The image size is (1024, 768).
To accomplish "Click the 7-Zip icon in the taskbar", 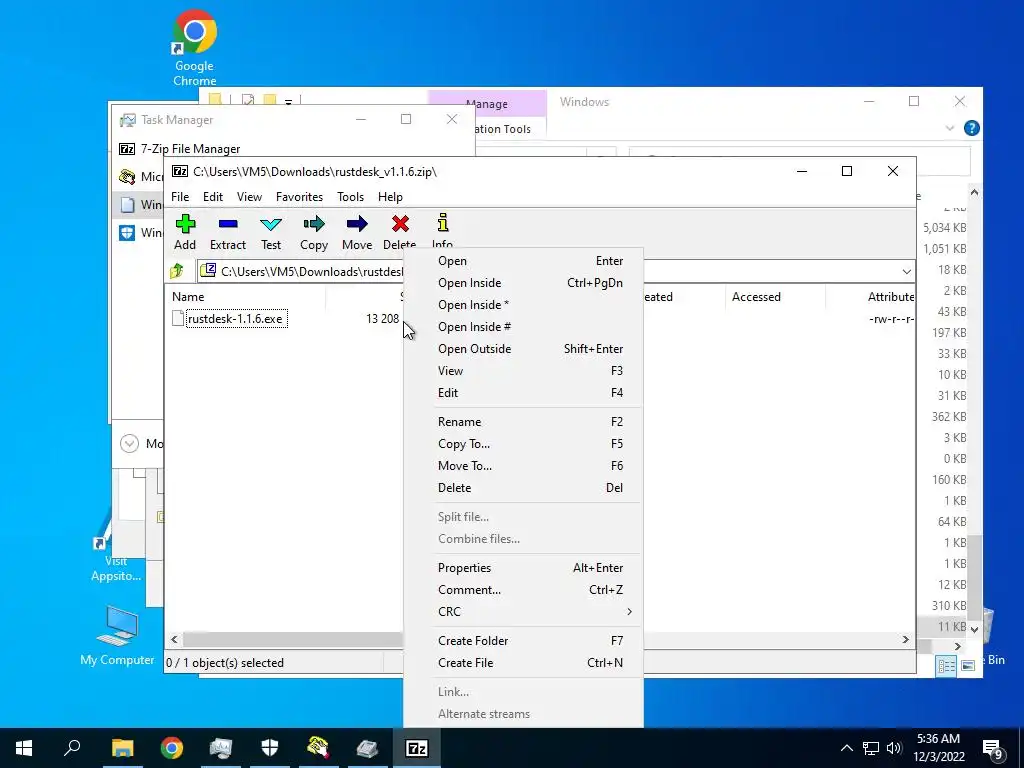I will tap(417, 748).
